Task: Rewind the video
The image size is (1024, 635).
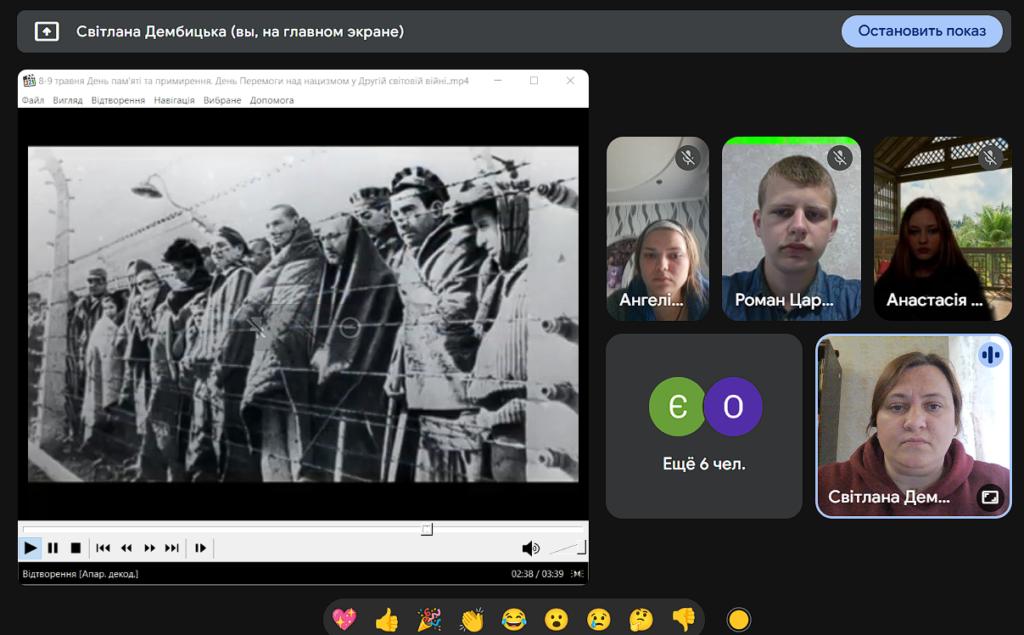Action: coord(127,547)
